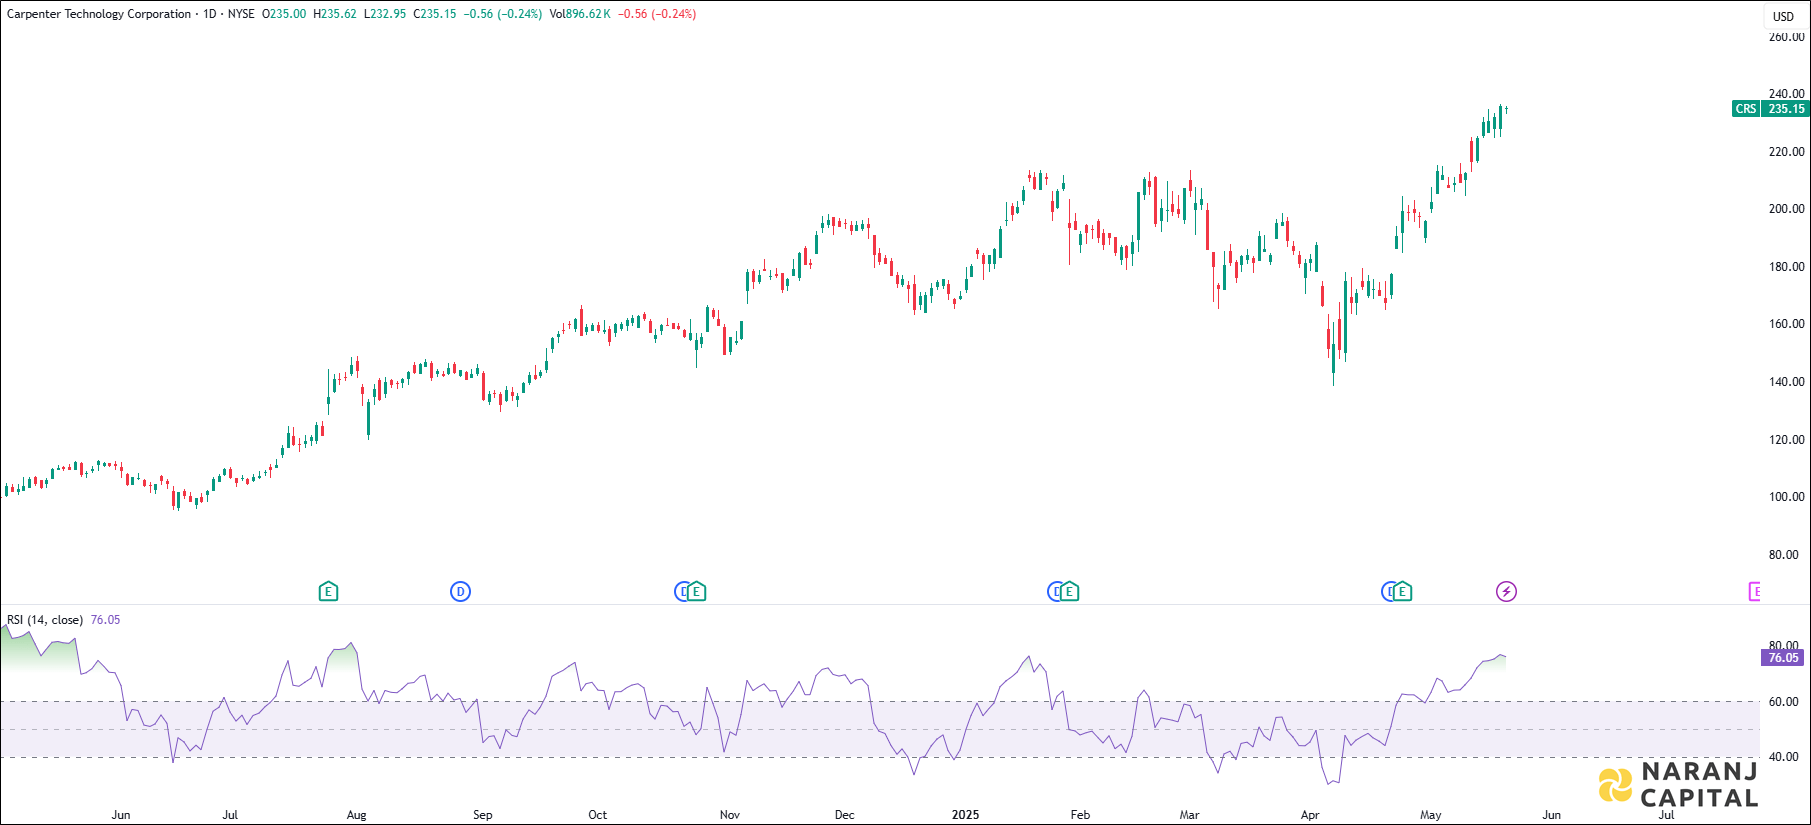Screen dimensions: 1811x825
Task: Click the Oct label on time axis
Action: 597,815
